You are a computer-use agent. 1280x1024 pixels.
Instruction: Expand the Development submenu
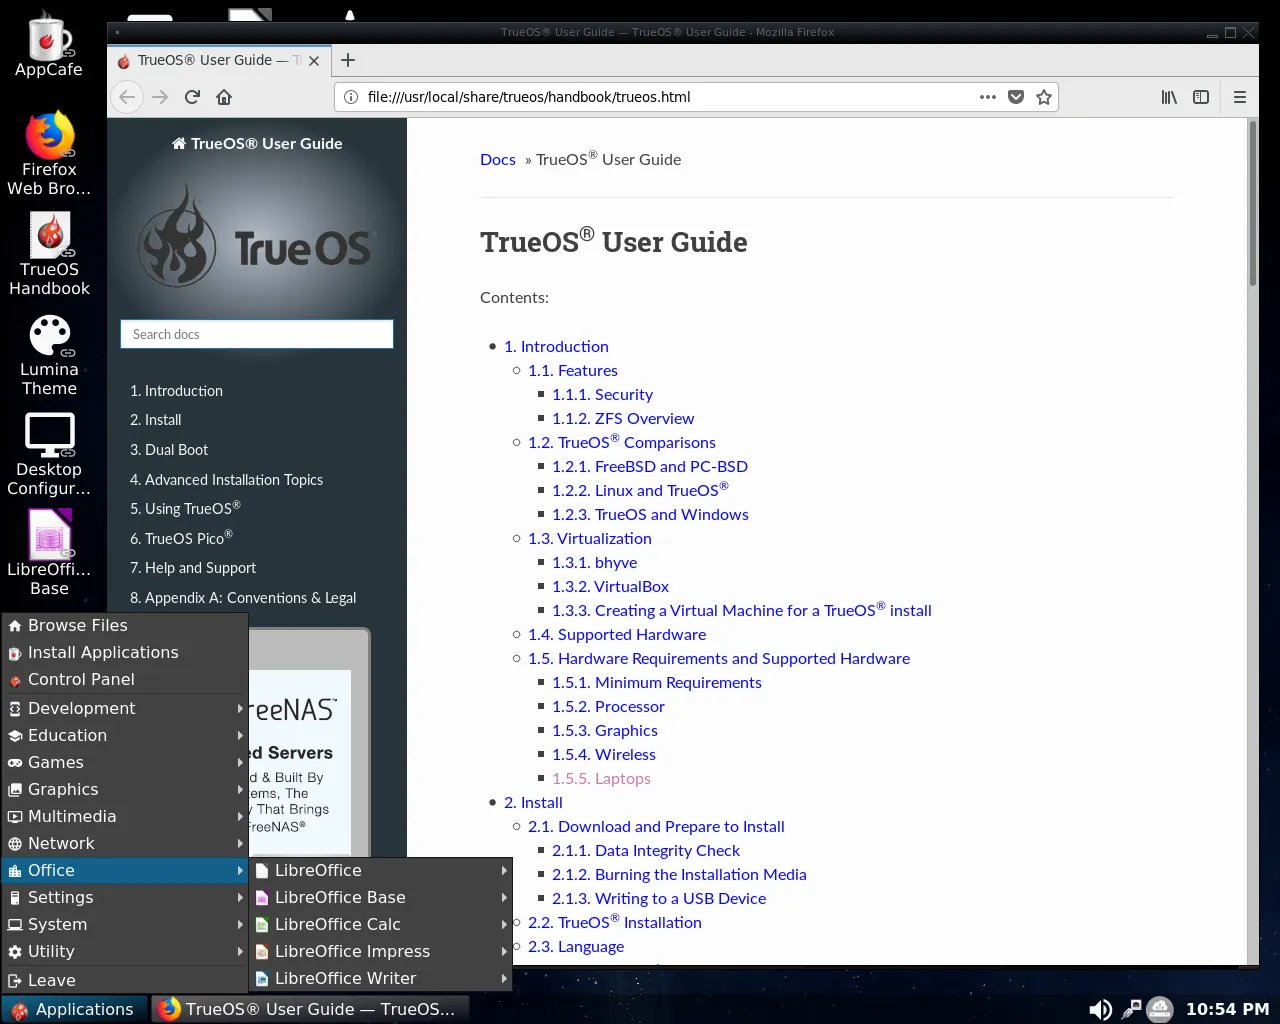[x=125, y=708]
